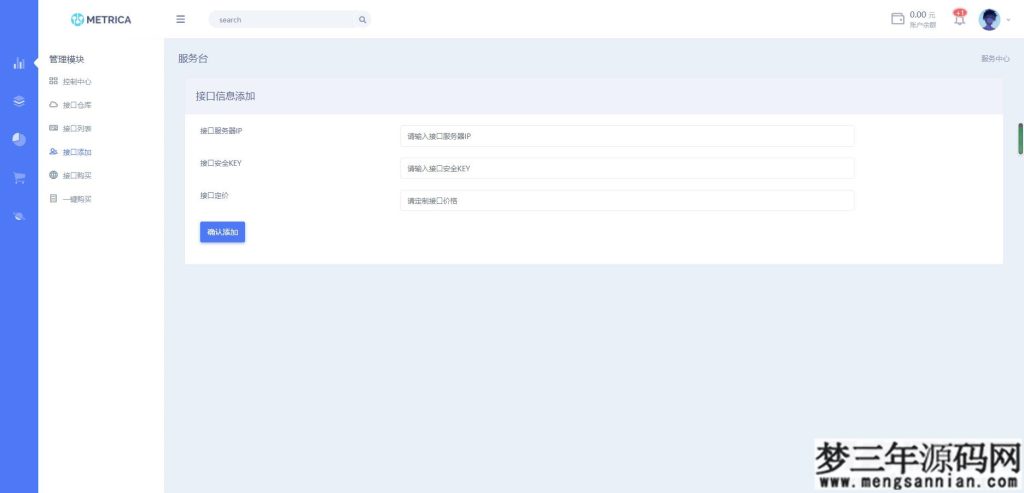This screenshot has width=1024, height=493.
Task: Click the 确认添加 button
Action: click(222, 232)
